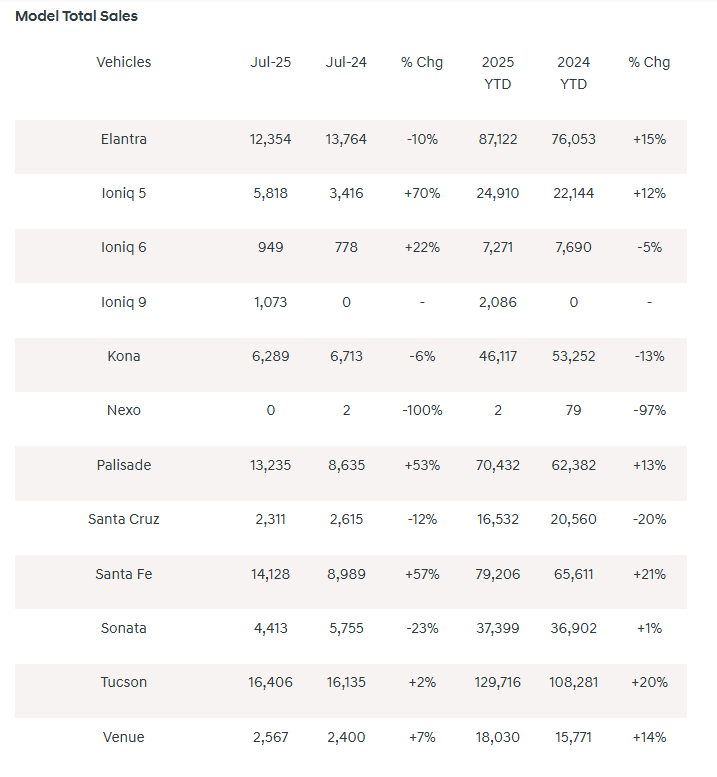Click the Kona row label
This screenshot has width=717, height=777.
tap(124, 356)
